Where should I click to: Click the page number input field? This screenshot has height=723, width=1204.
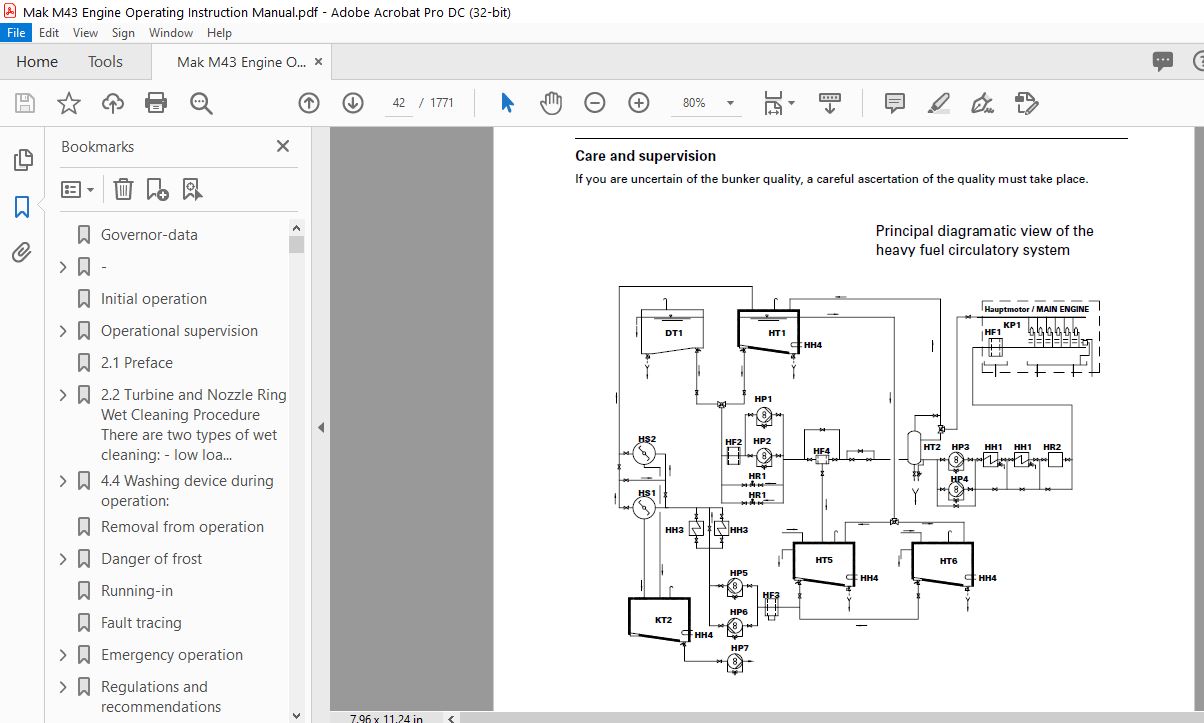pyautogui.click(x=399, y=103)
